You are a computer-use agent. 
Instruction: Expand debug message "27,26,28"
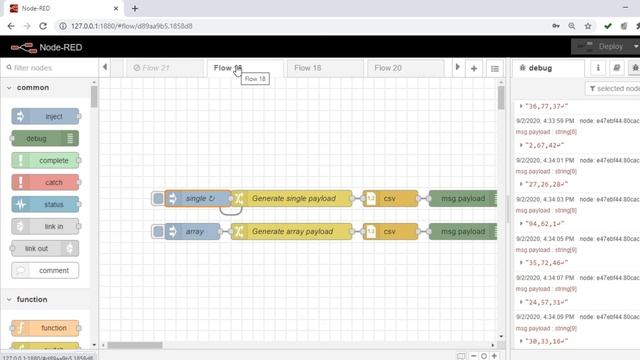pyautogui.click(x=521, y=184)
